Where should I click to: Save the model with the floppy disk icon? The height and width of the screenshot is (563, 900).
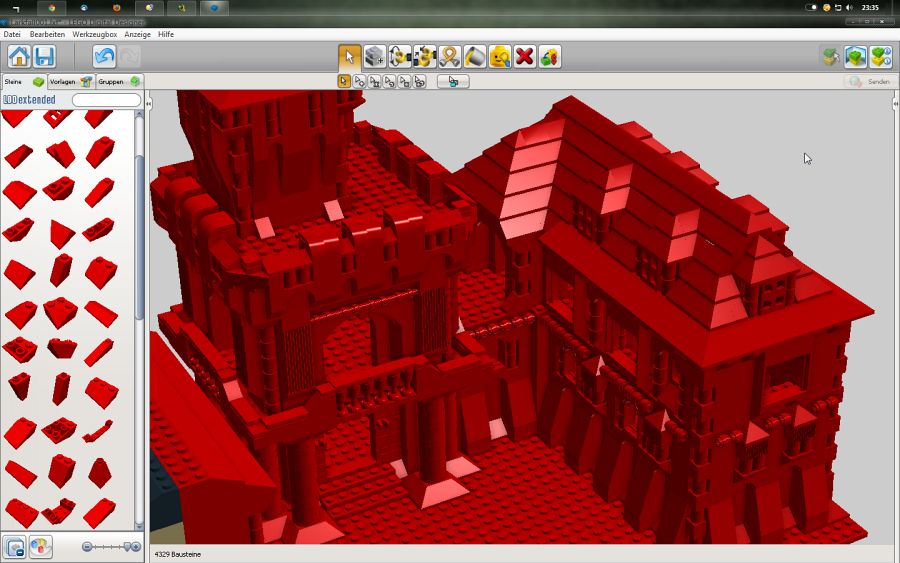point(44,56)
